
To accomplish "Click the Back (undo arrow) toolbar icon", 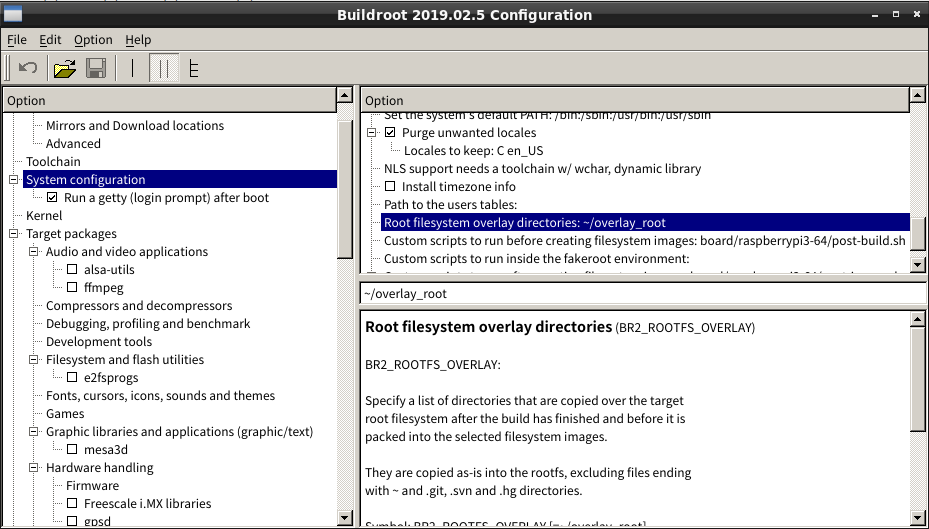I will pyautogui.click(x=27, y=68).
